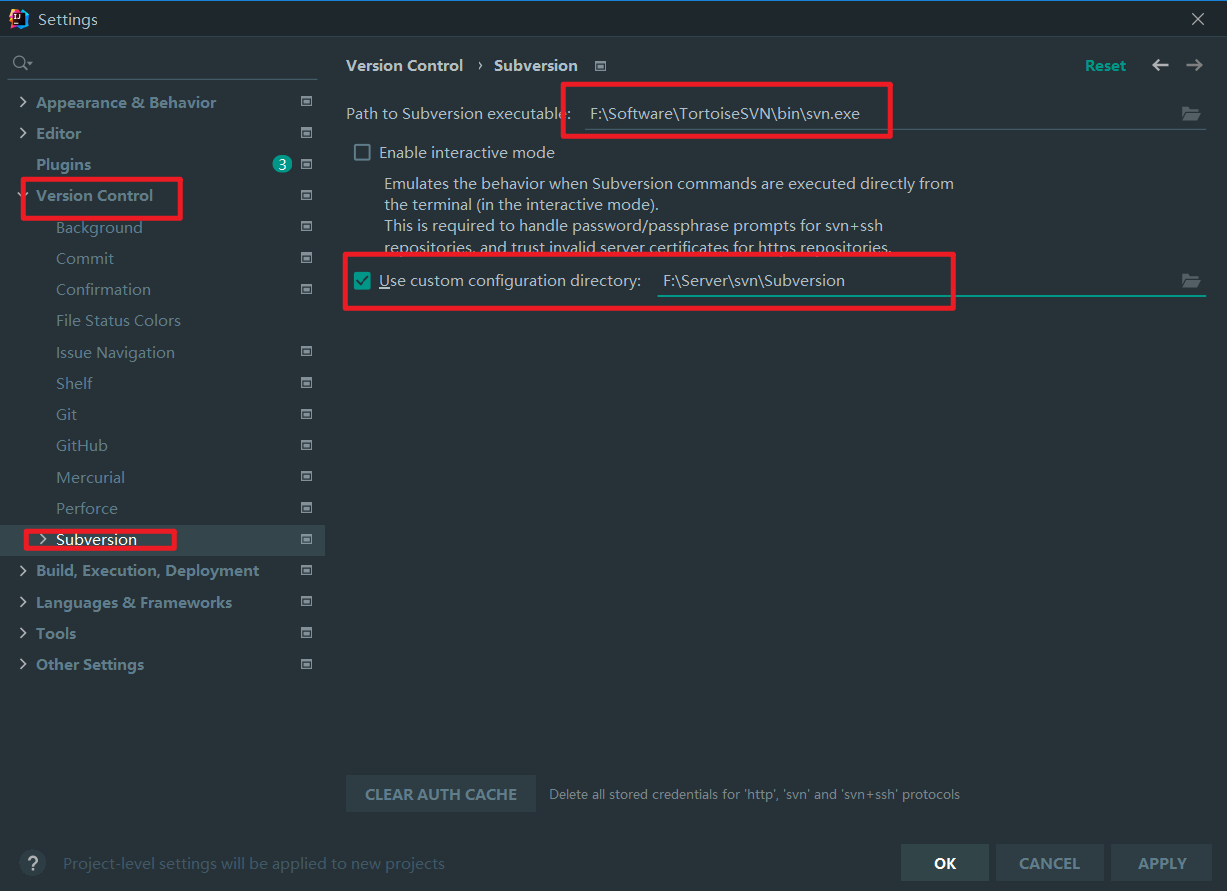
Task: Open File Status Colors settings
Action: pos(118,320)
